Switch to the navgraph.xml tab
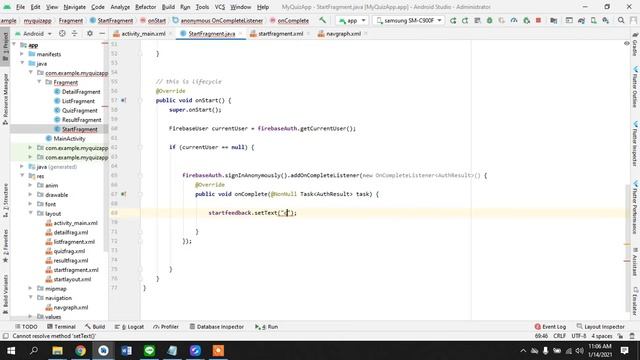 click(x=343, y=33)
